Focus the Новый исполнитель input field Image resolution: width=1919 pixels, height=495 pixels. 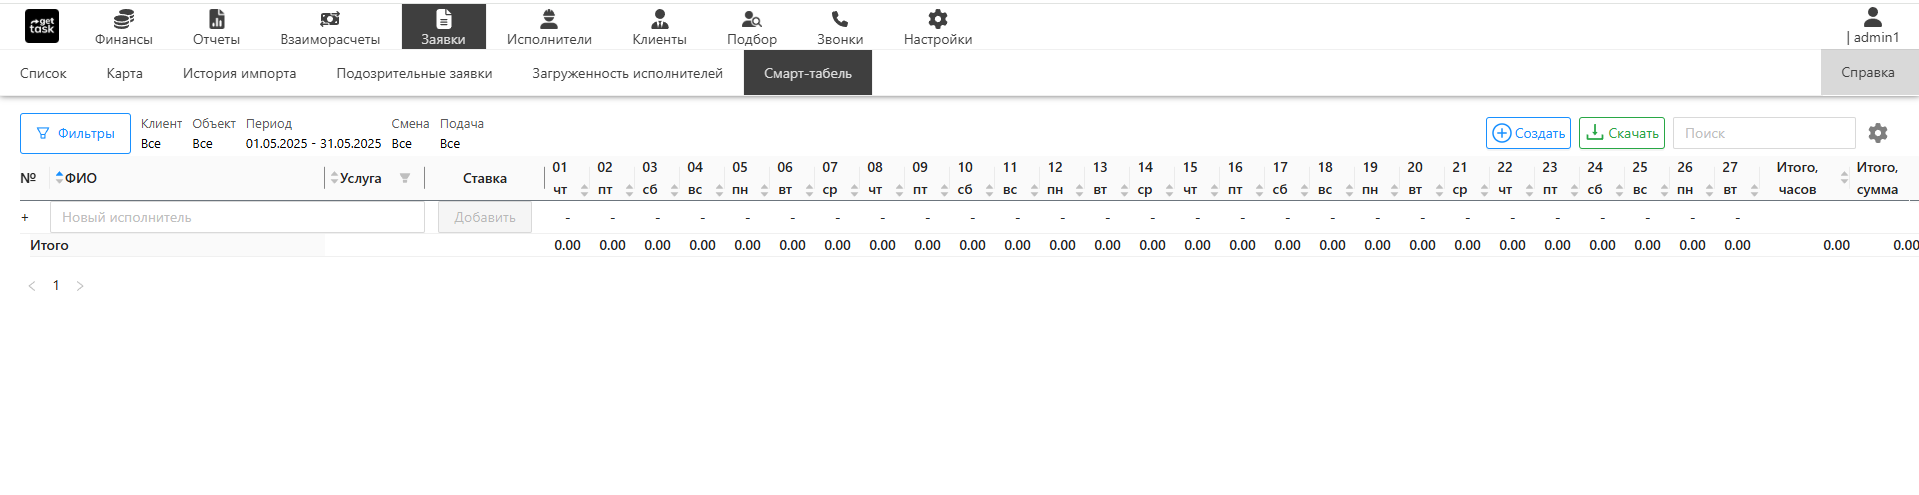tap(237, 217)
